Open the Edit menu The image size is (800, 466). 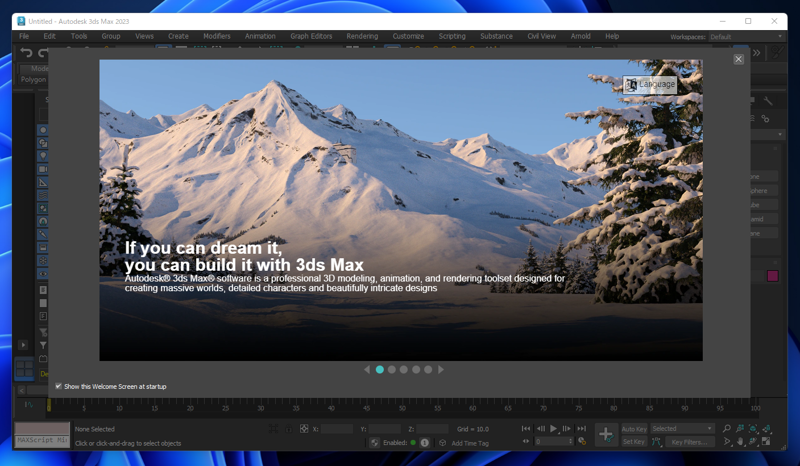tap(49, 36)
